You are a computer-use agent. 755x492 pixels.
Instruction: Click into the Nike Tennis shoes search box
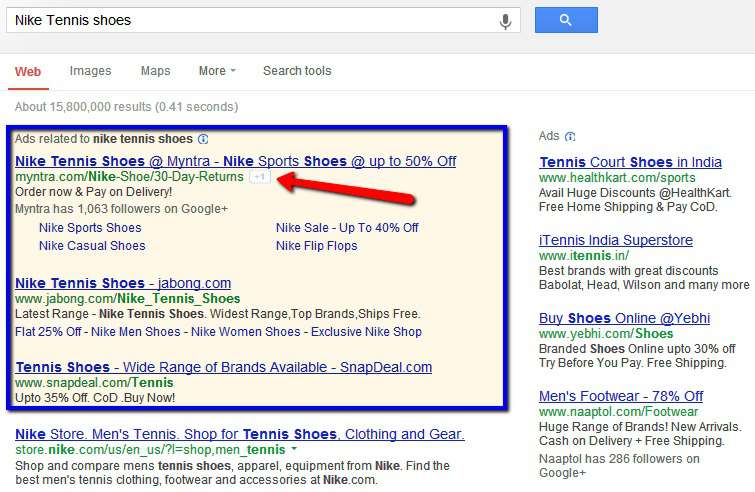click(250, 20)
